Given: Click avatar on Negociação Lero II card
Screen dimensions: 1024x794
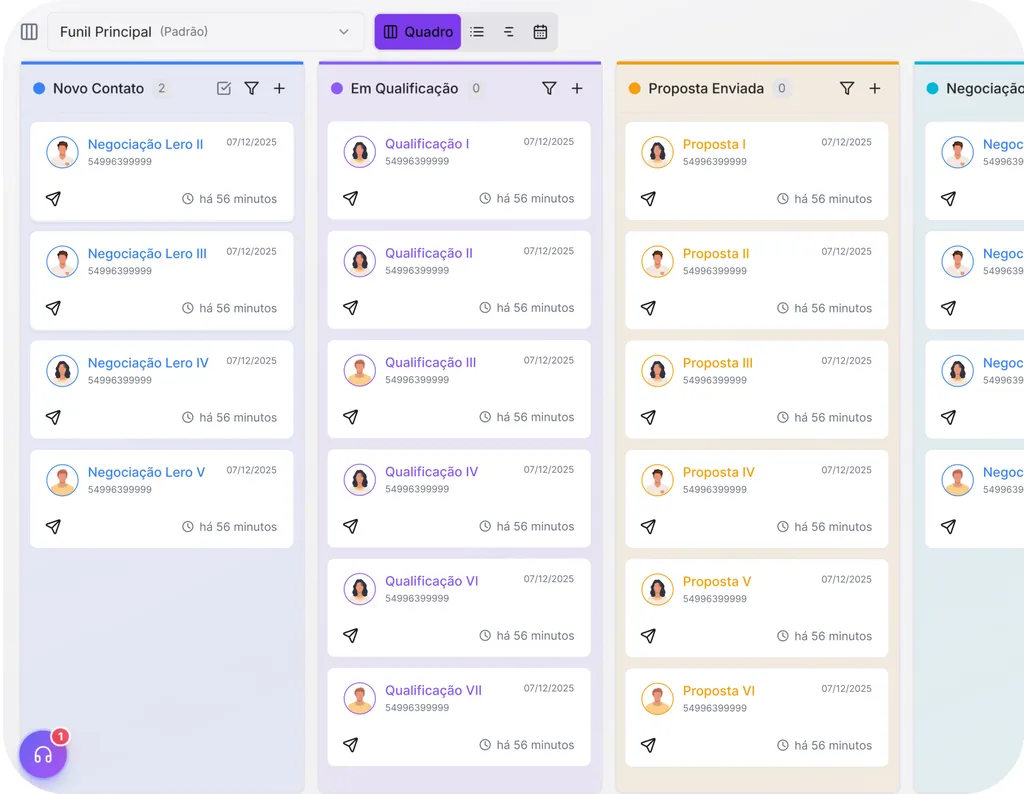Looking at the screenshot, I should coord(63,152).
